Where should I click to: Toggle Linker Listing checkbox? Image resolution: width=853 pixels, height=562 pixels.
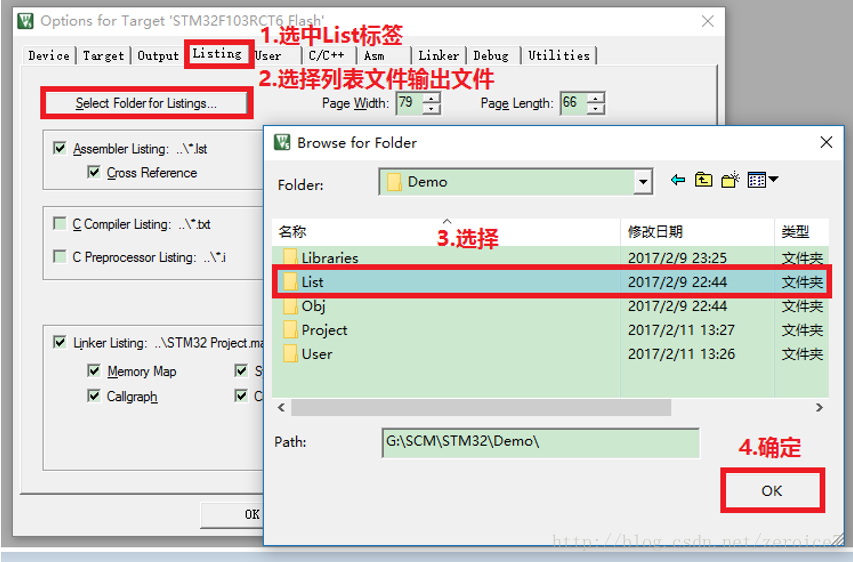click(x=59, y=342)
